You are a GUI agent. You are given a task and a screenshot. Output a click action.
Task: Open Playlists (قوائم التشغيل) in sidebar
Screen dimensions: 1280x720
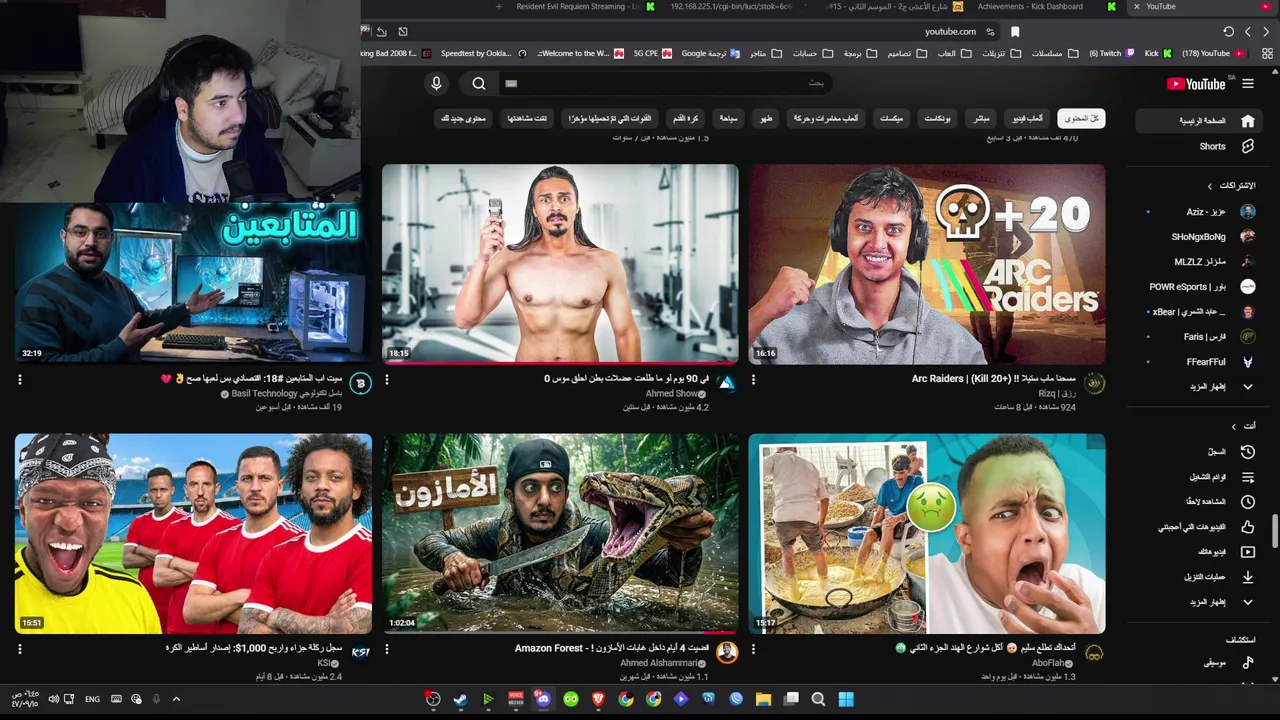pos(1200,477)
